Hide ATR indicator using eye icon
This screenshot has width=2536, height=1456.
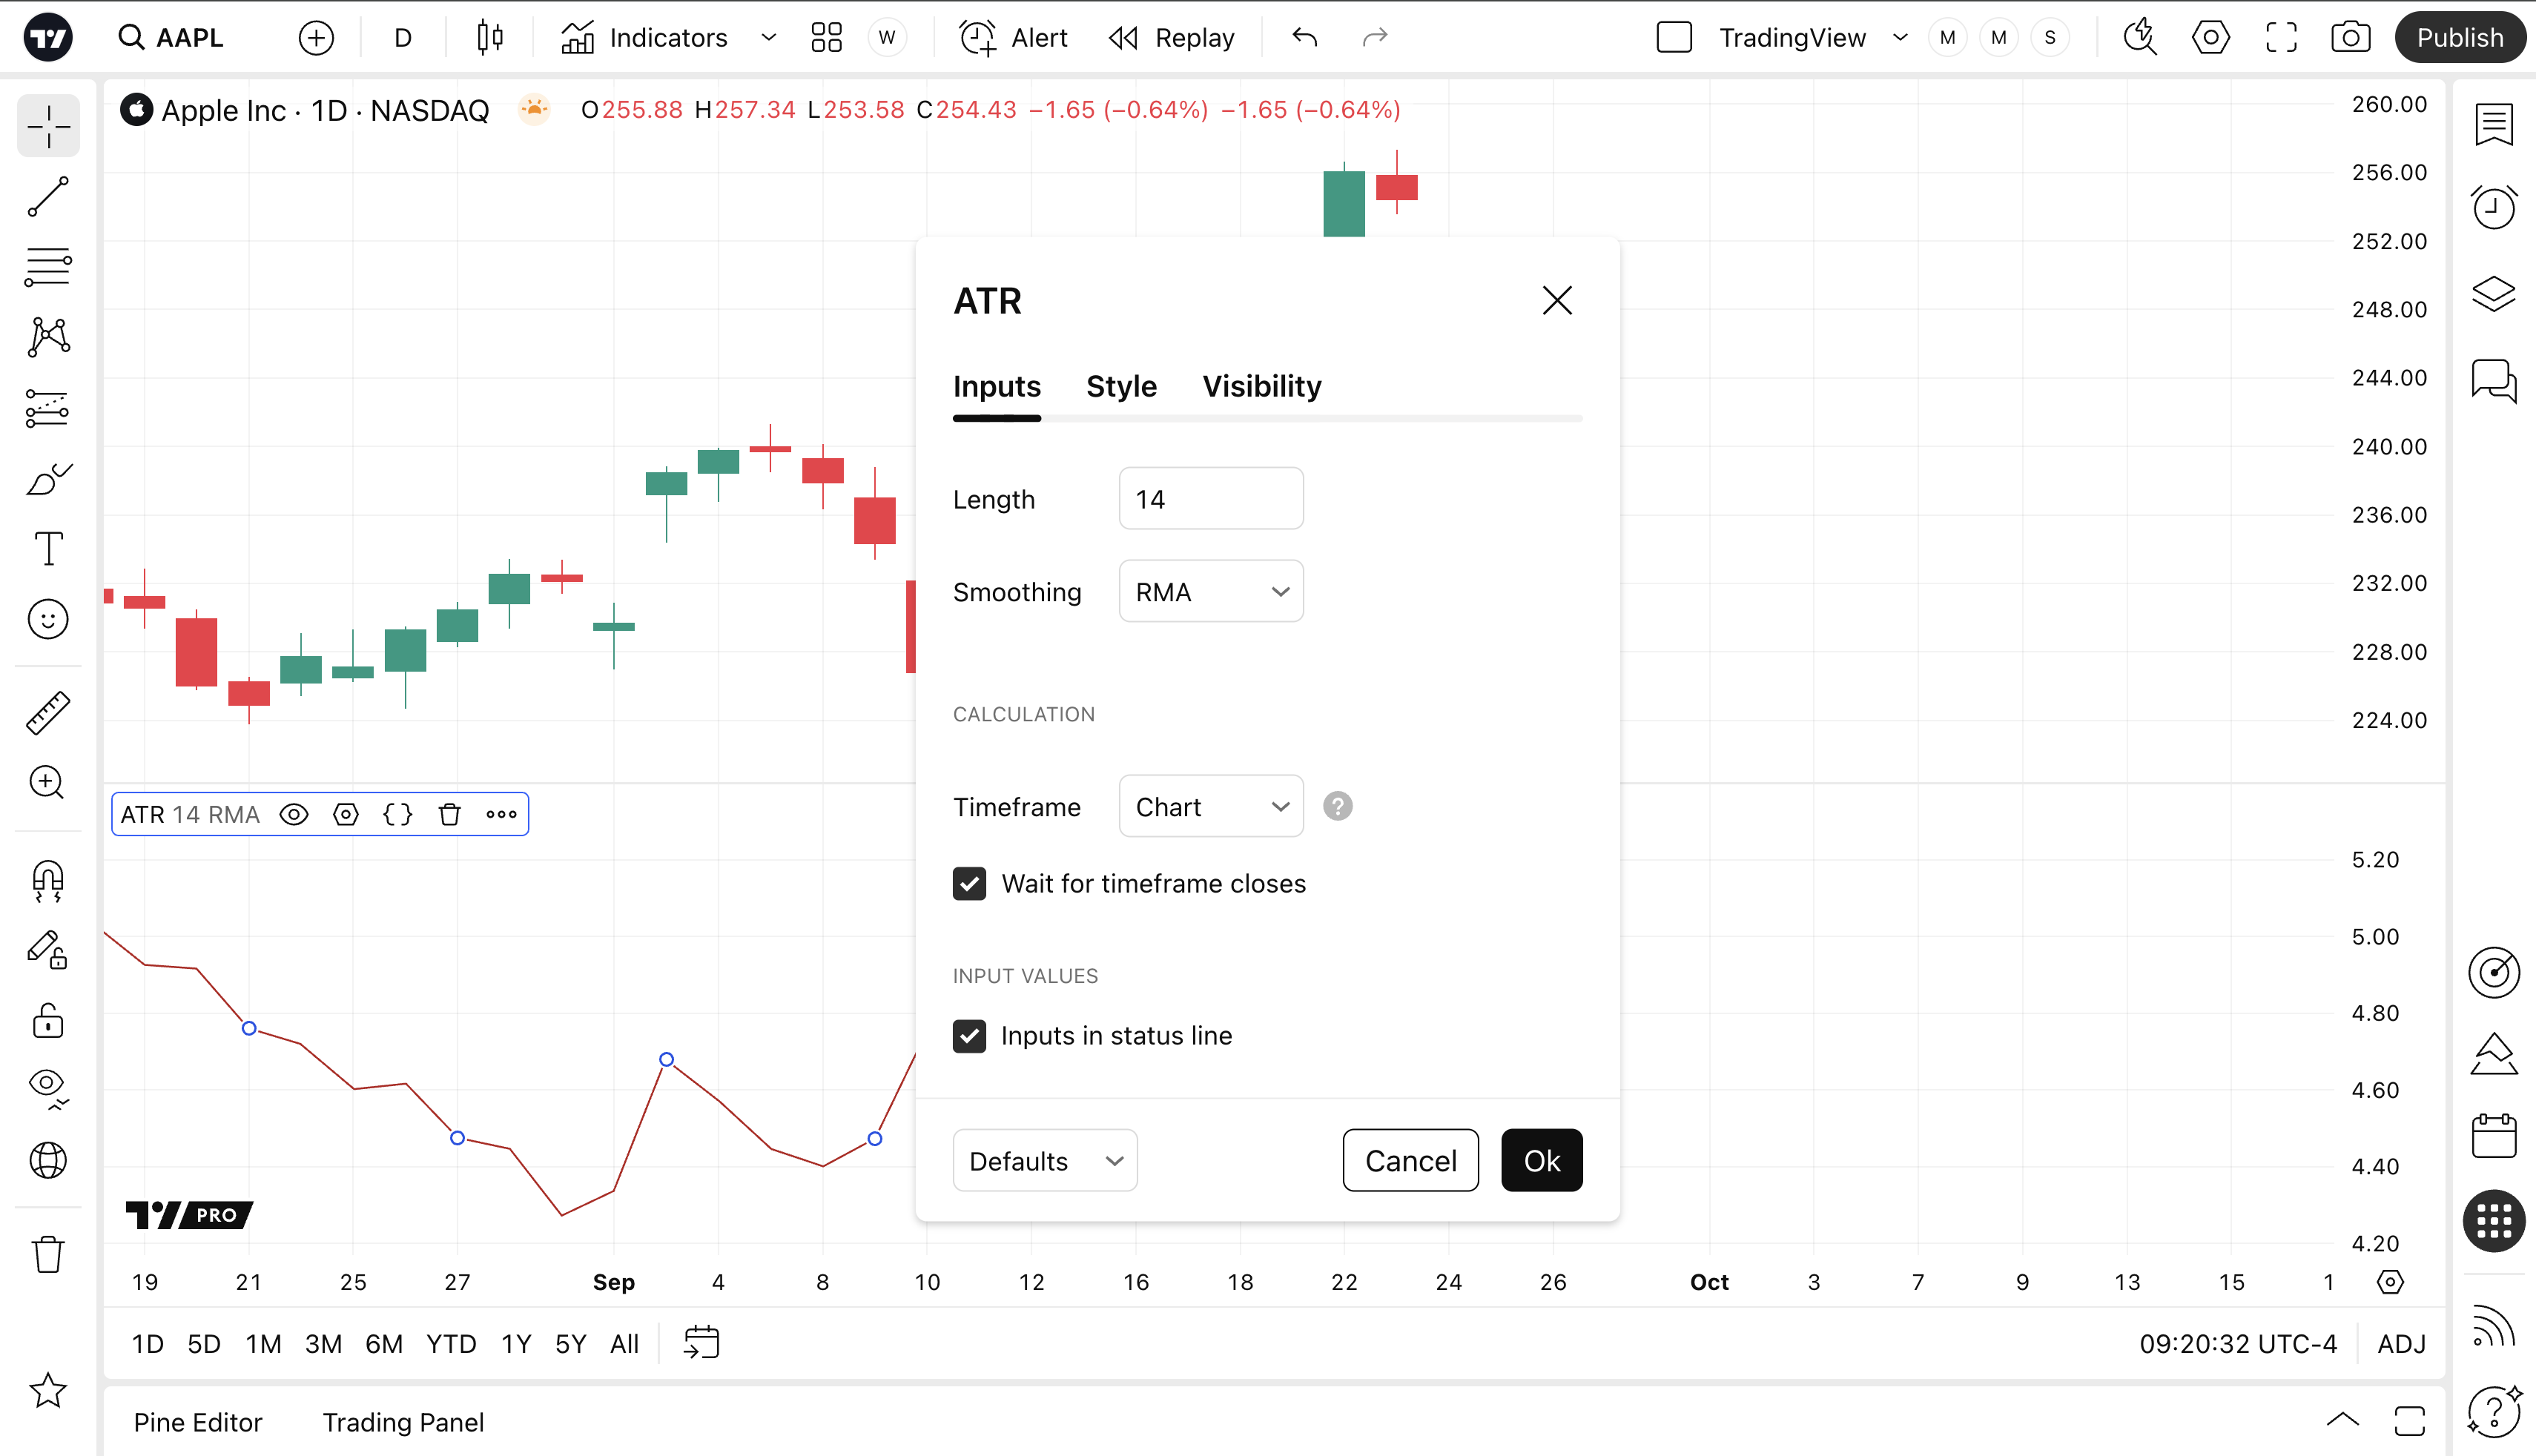[294, 814]
